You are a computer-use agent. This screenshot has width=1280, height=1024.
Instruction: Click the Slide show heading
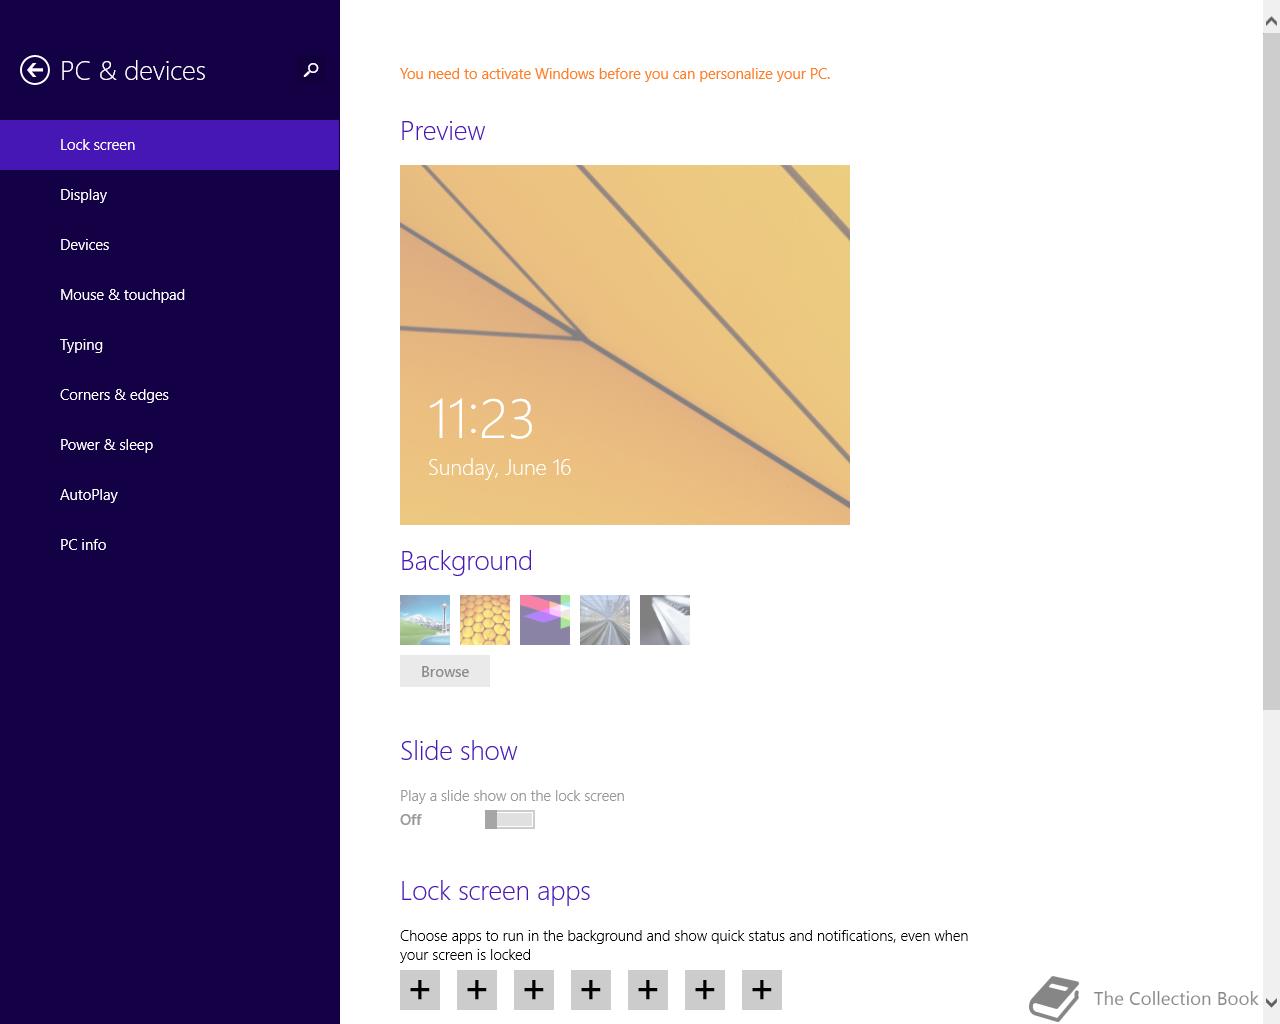click(x=459, y=751)
